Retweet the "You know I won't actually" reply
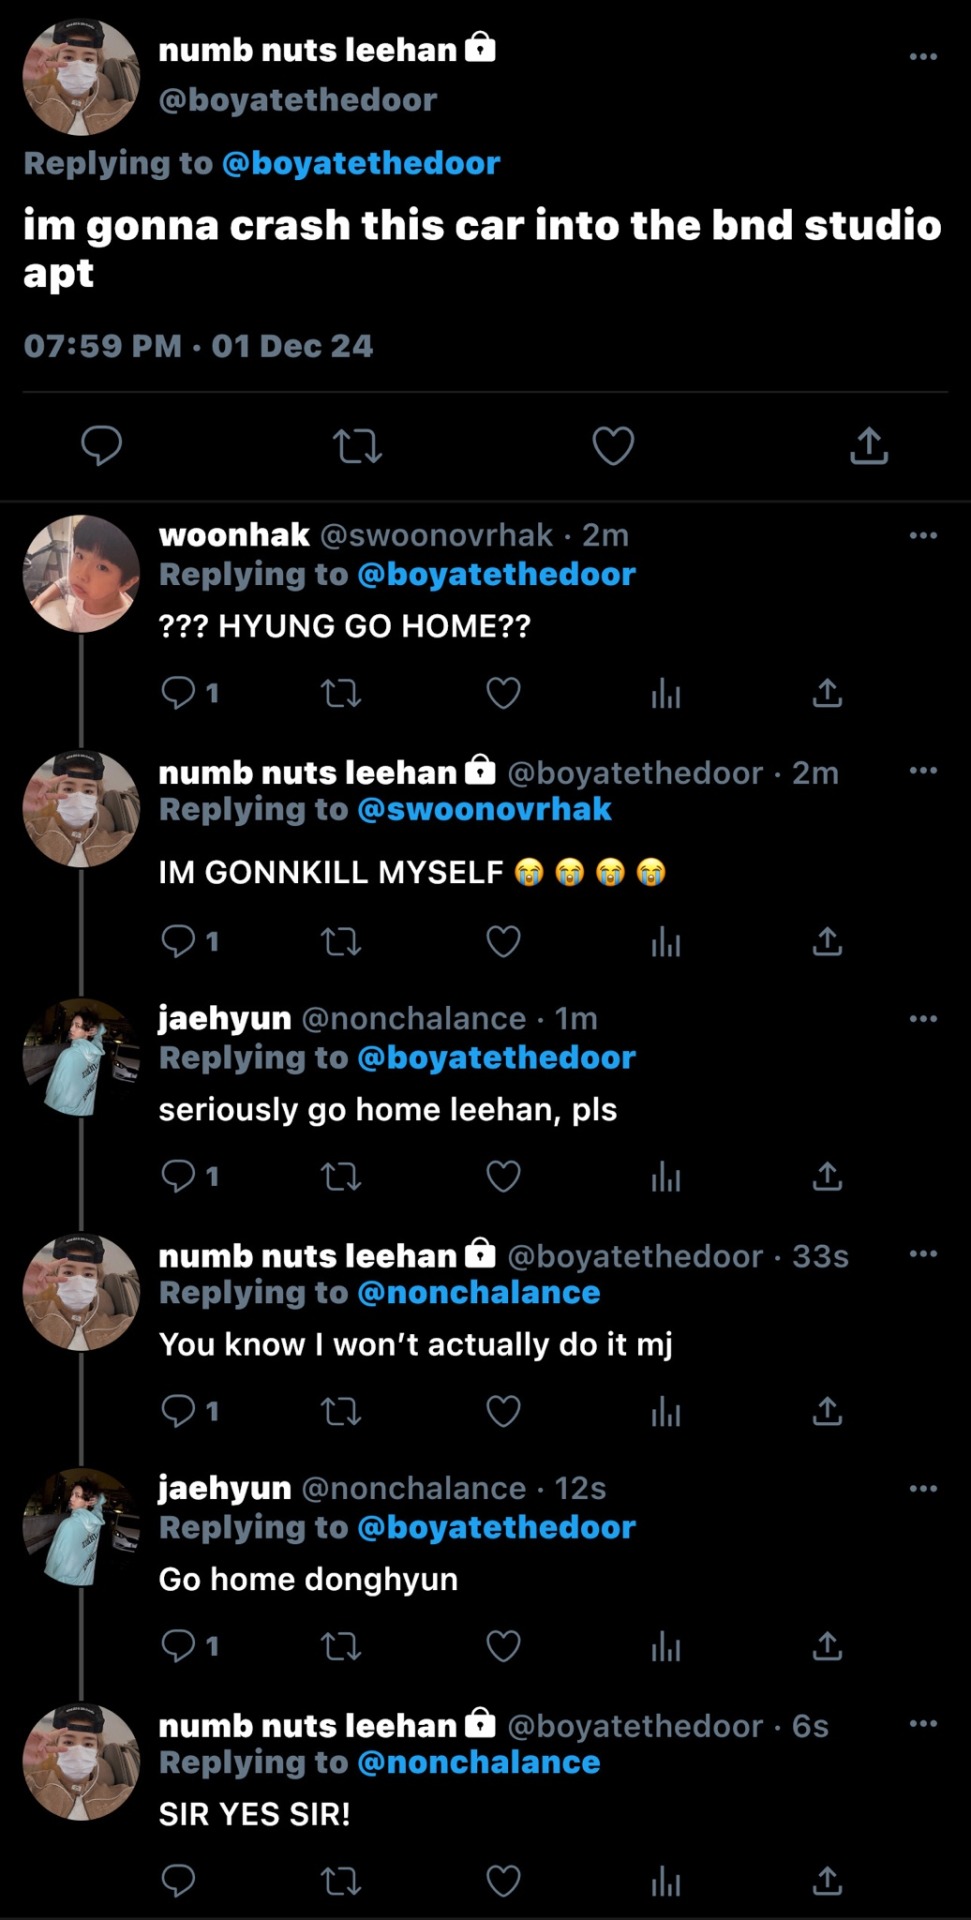The image size is (971, 1920). click(341, 1412)
